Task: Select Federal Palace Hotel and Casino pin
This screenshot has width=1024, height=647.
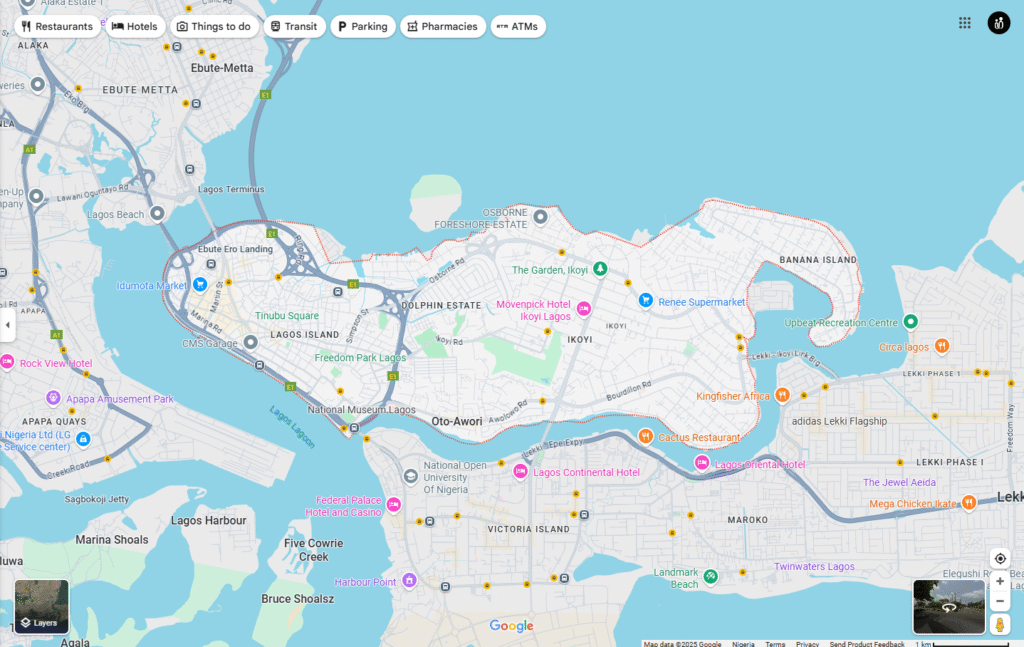Action: click(393, 504)
